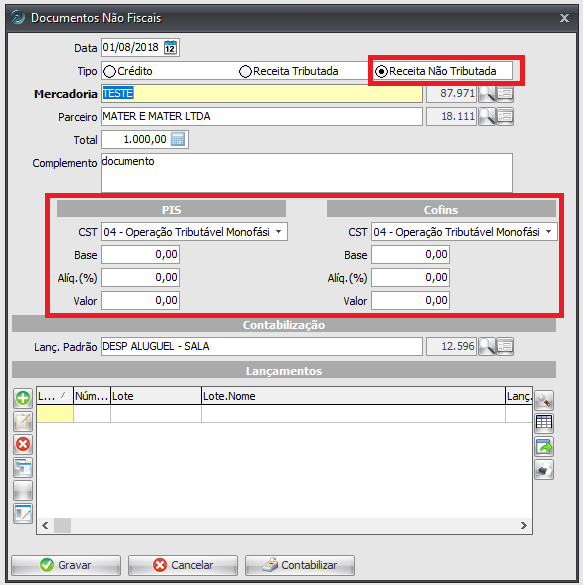Delete the lançamento using the red X icon
This screenshot has height=585, width=583.
[x=23, y=444]
